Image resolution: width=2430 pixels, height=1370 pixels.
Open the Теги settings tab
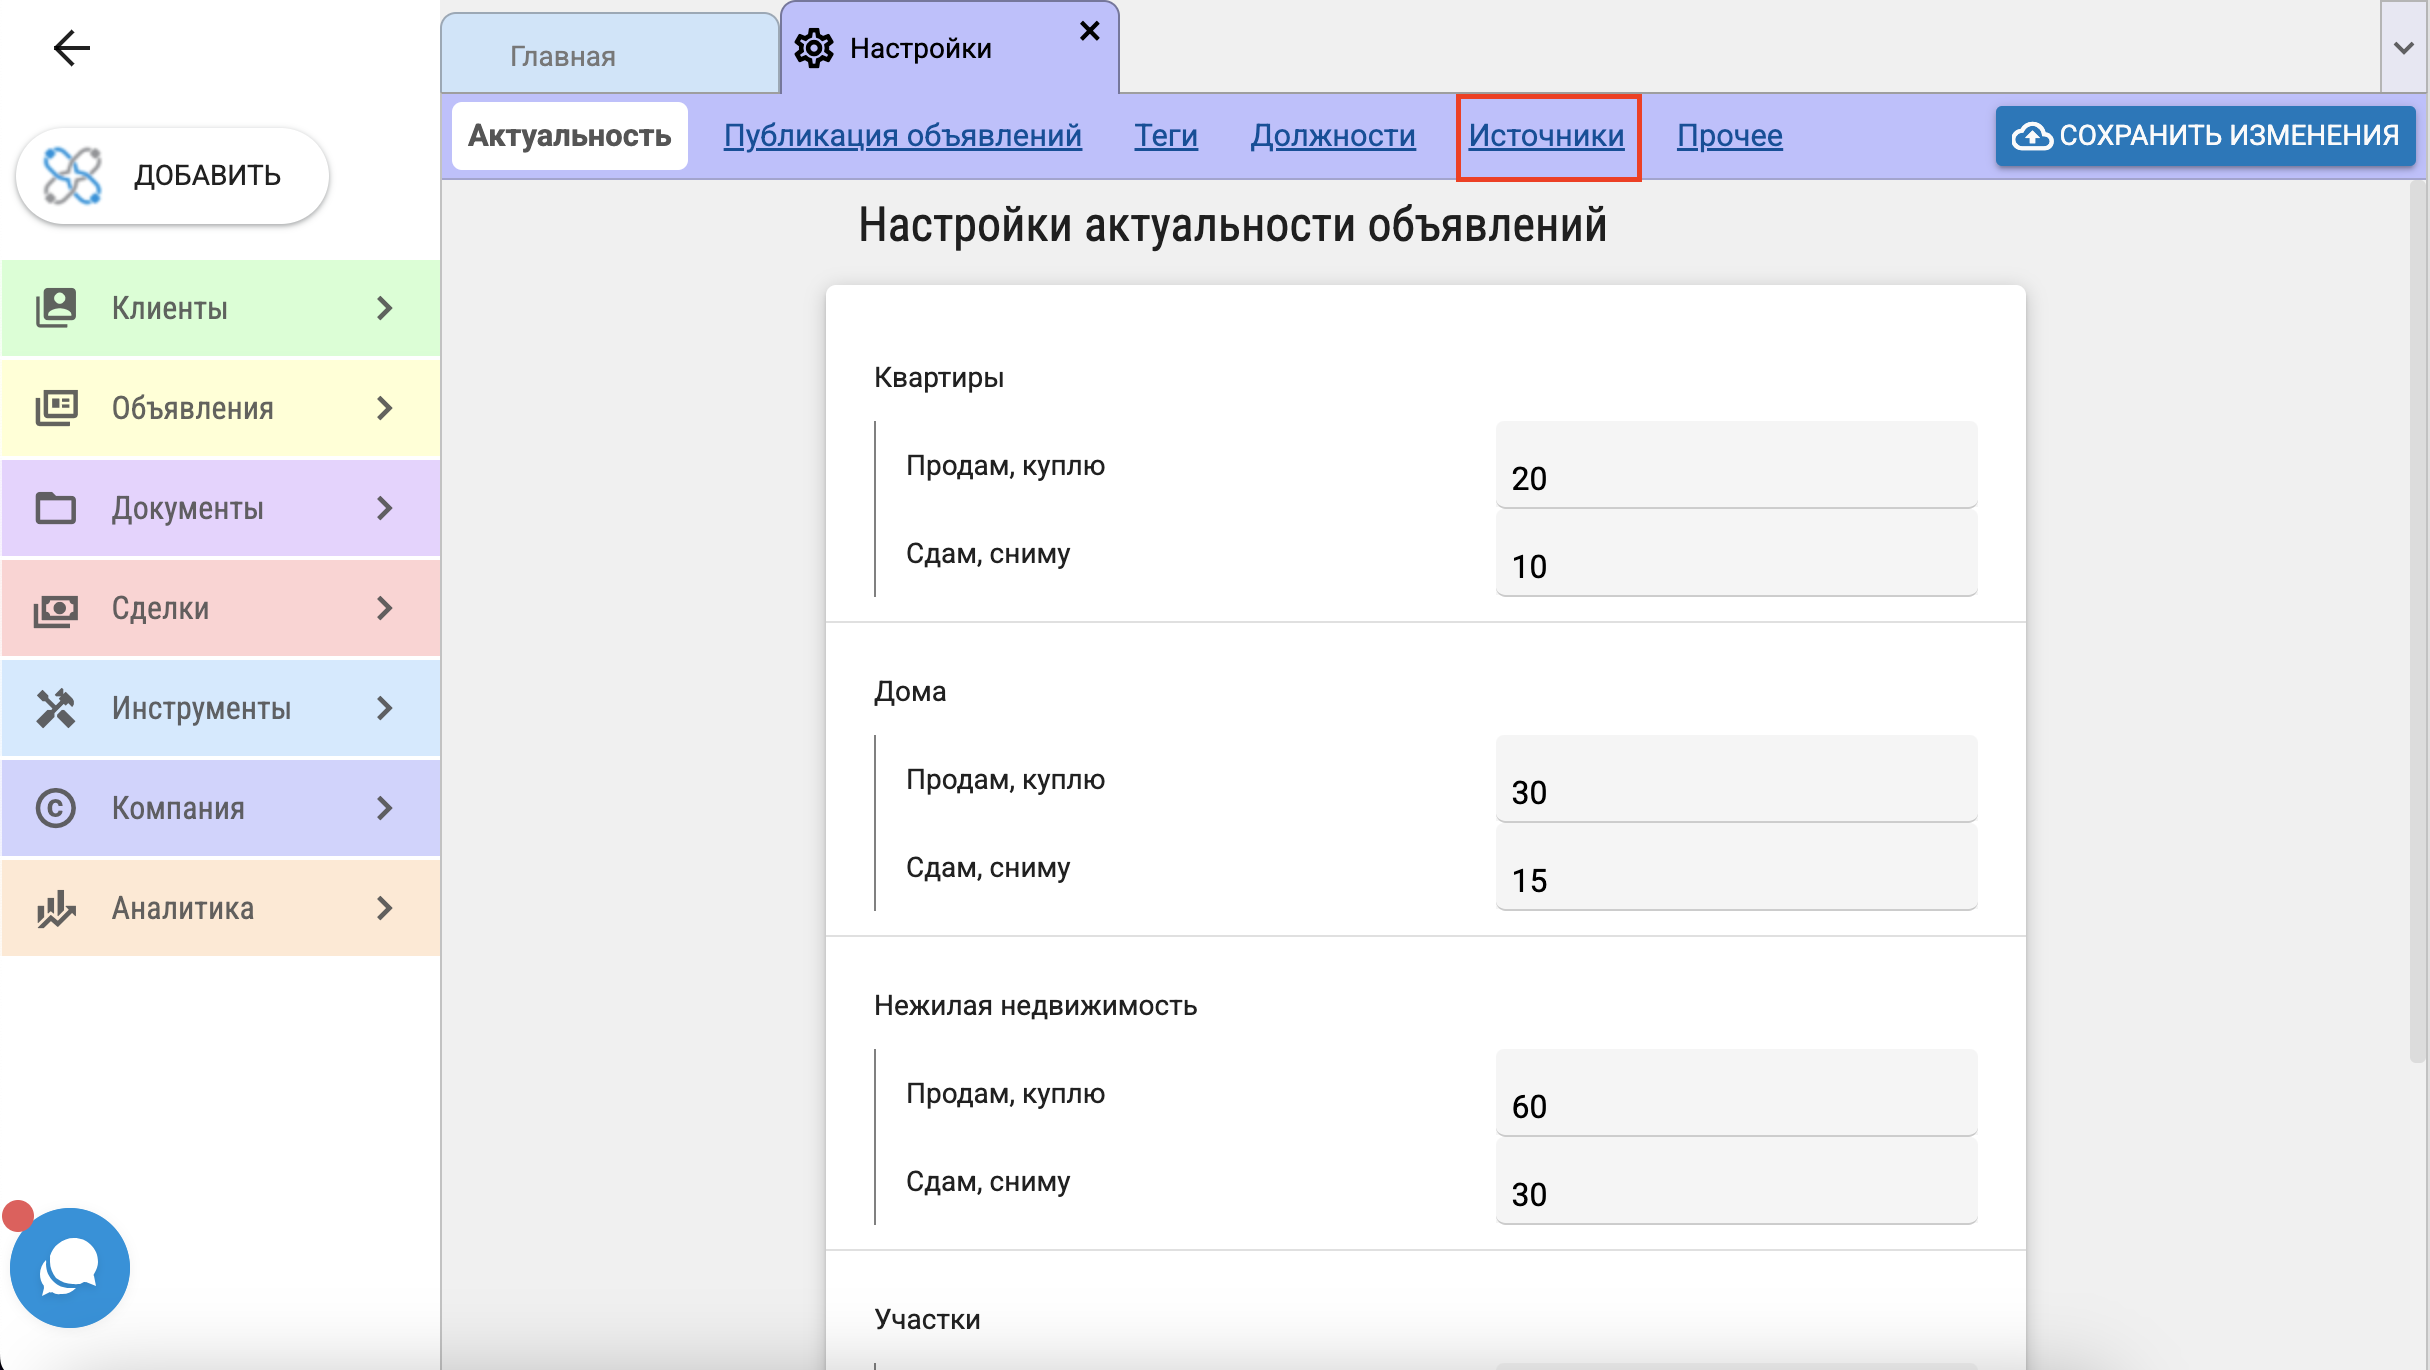(x=1165, y=135)
